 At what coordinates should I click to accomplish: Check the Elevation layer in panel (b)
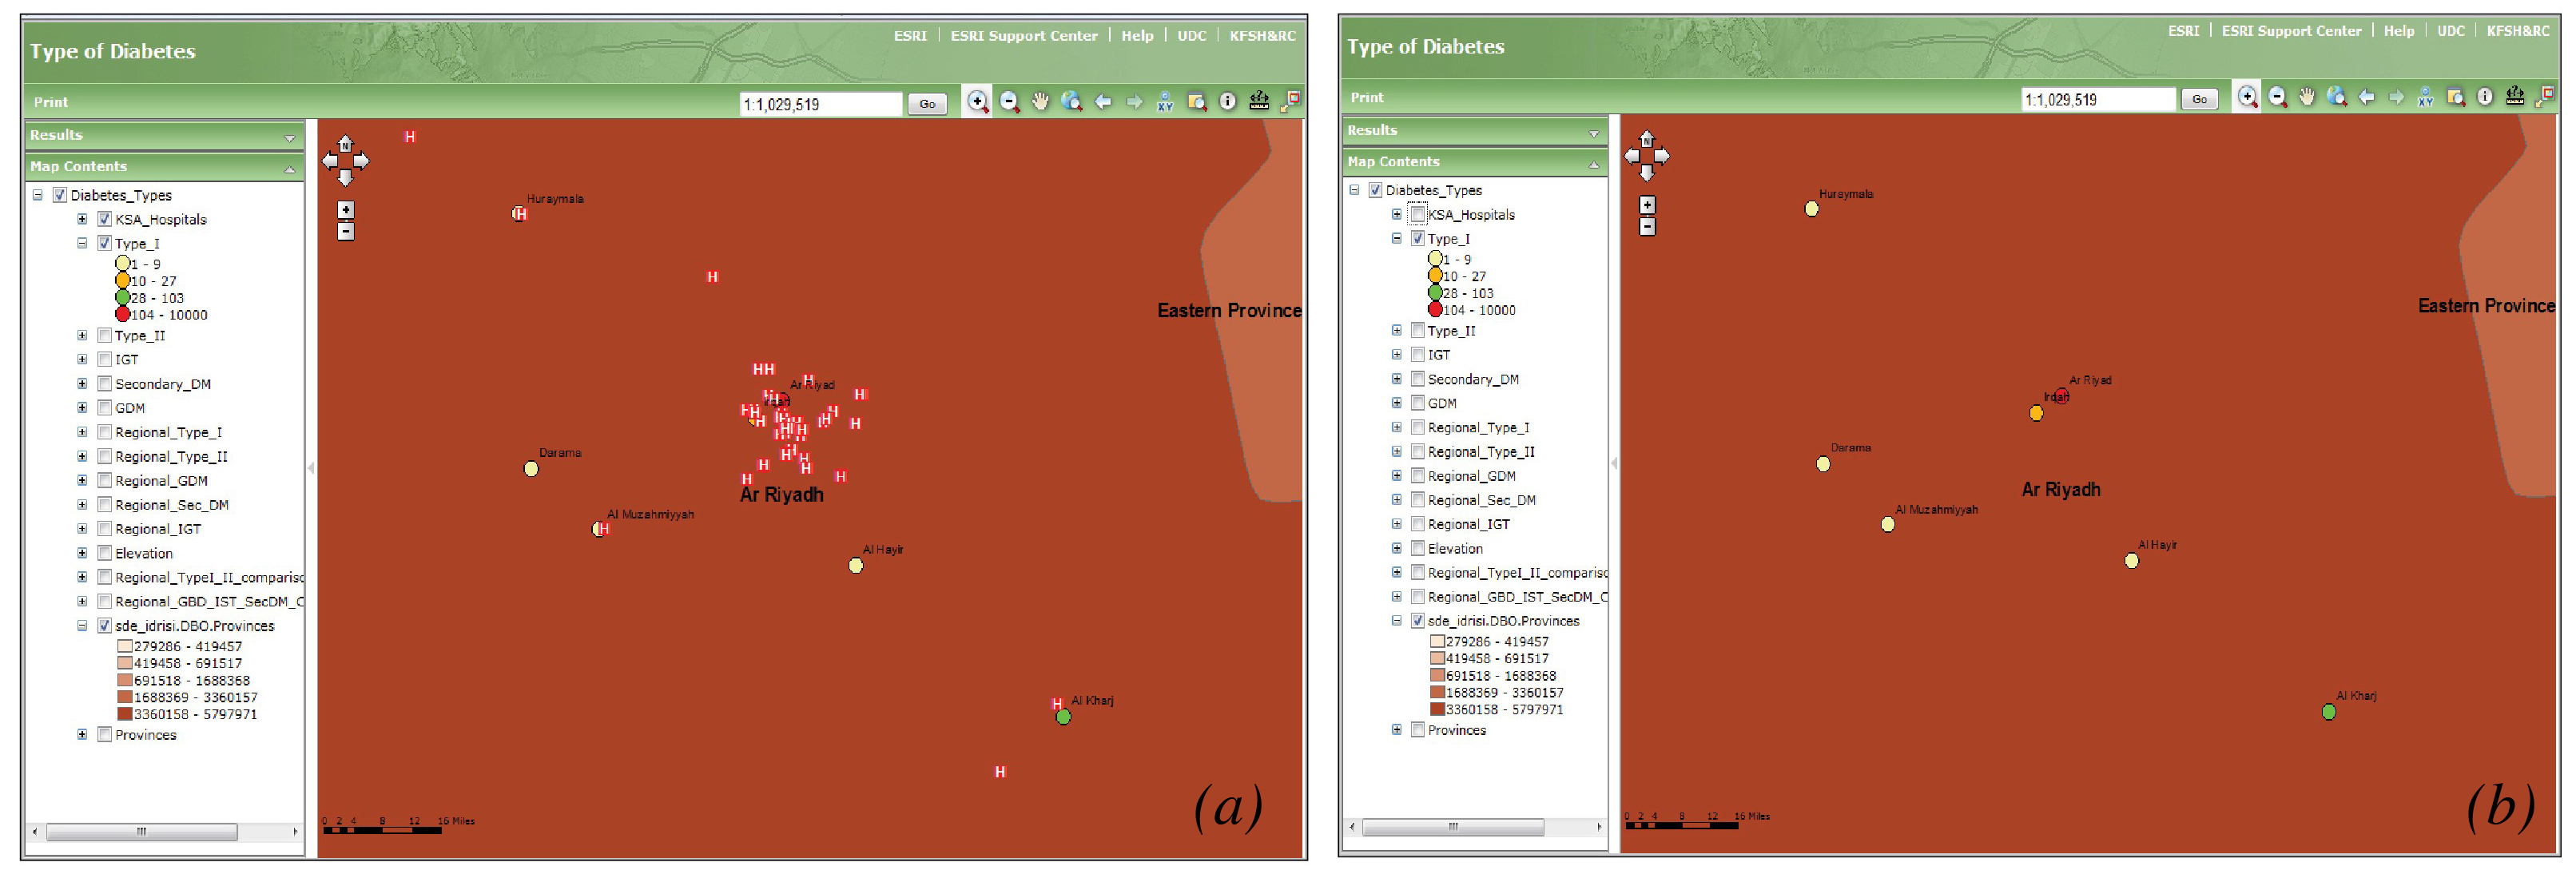click(1417, 548)
